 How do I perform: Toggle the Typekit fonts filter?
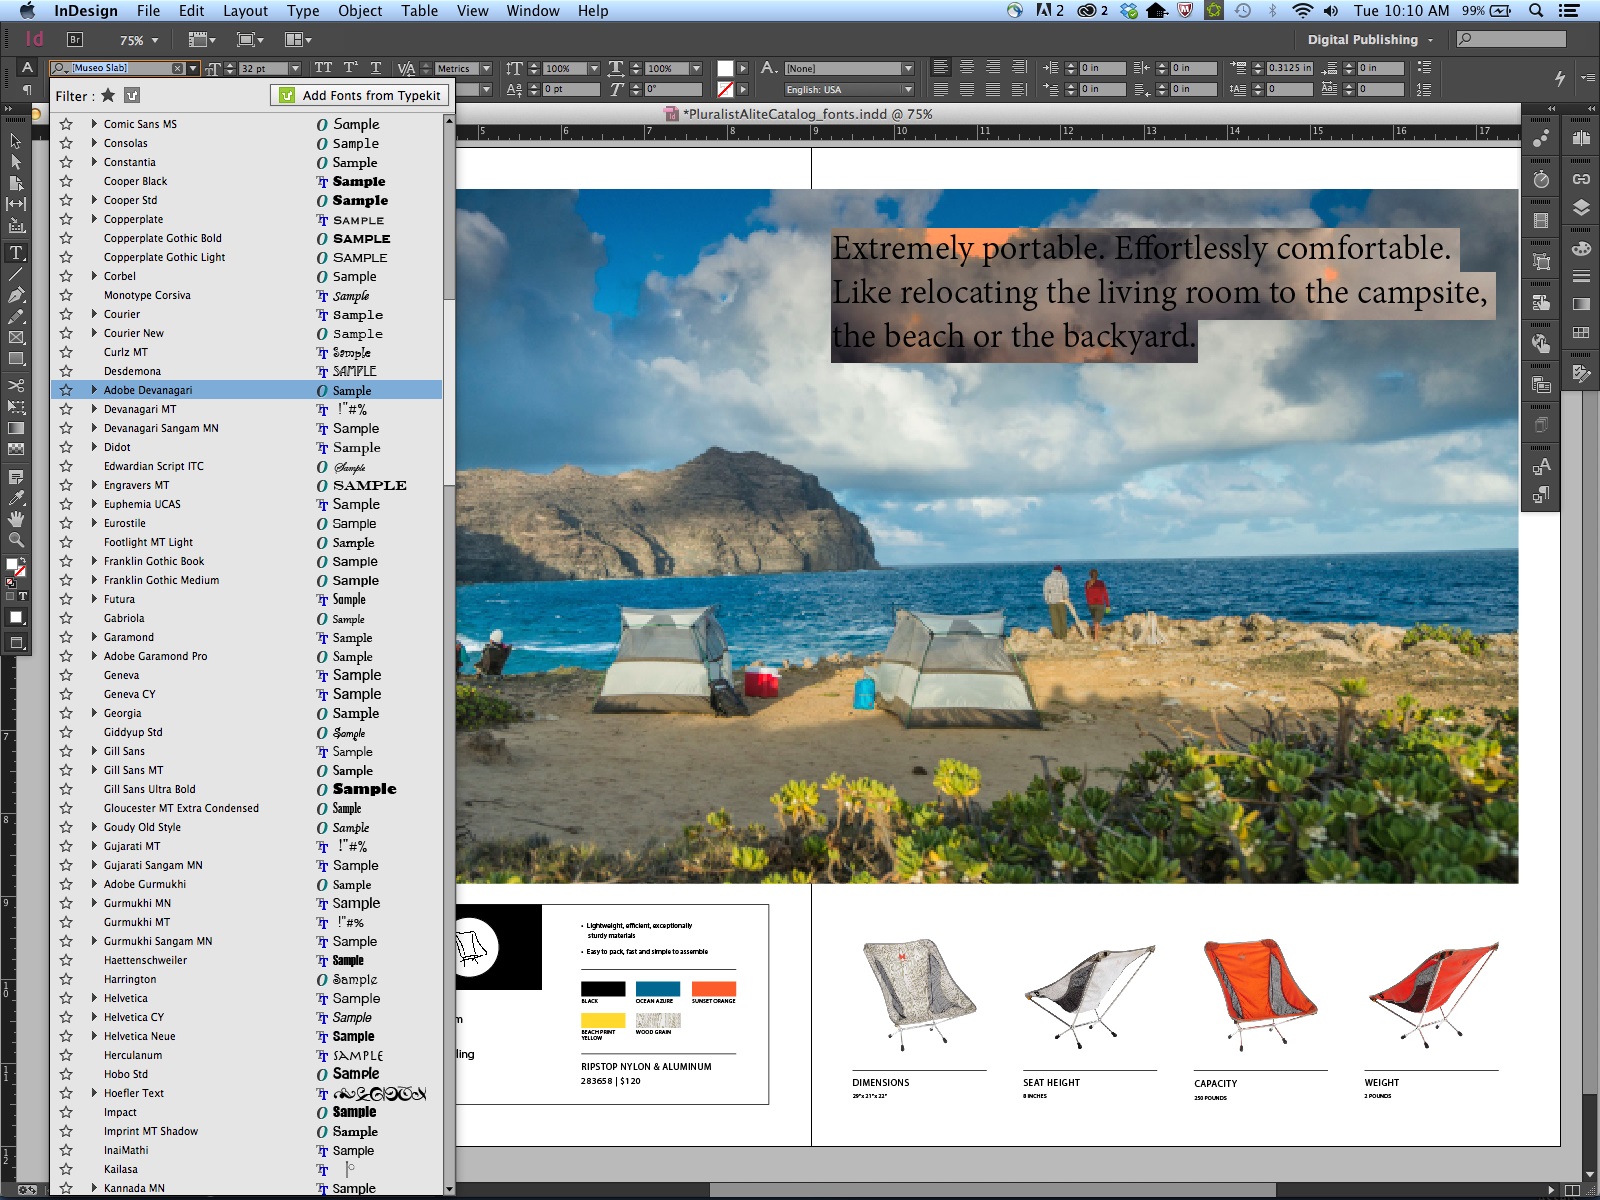coord(132,95)
